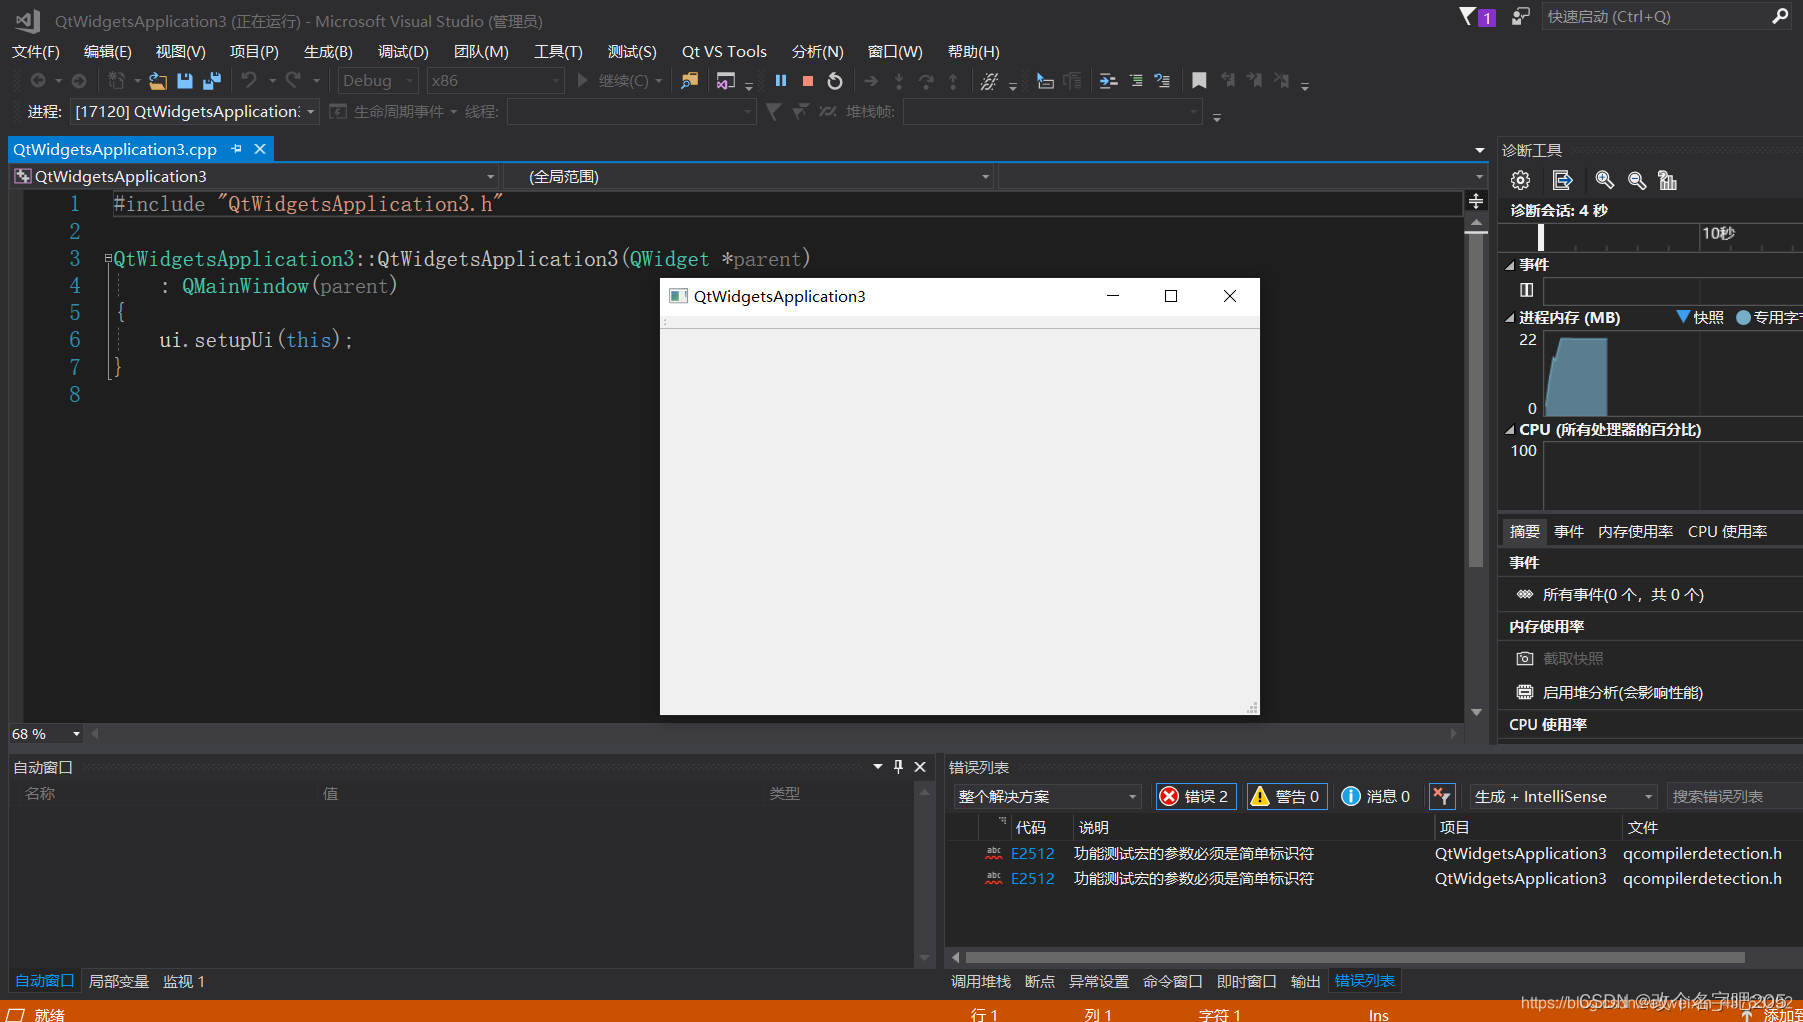Open file using the folder icon

[158, 81]
